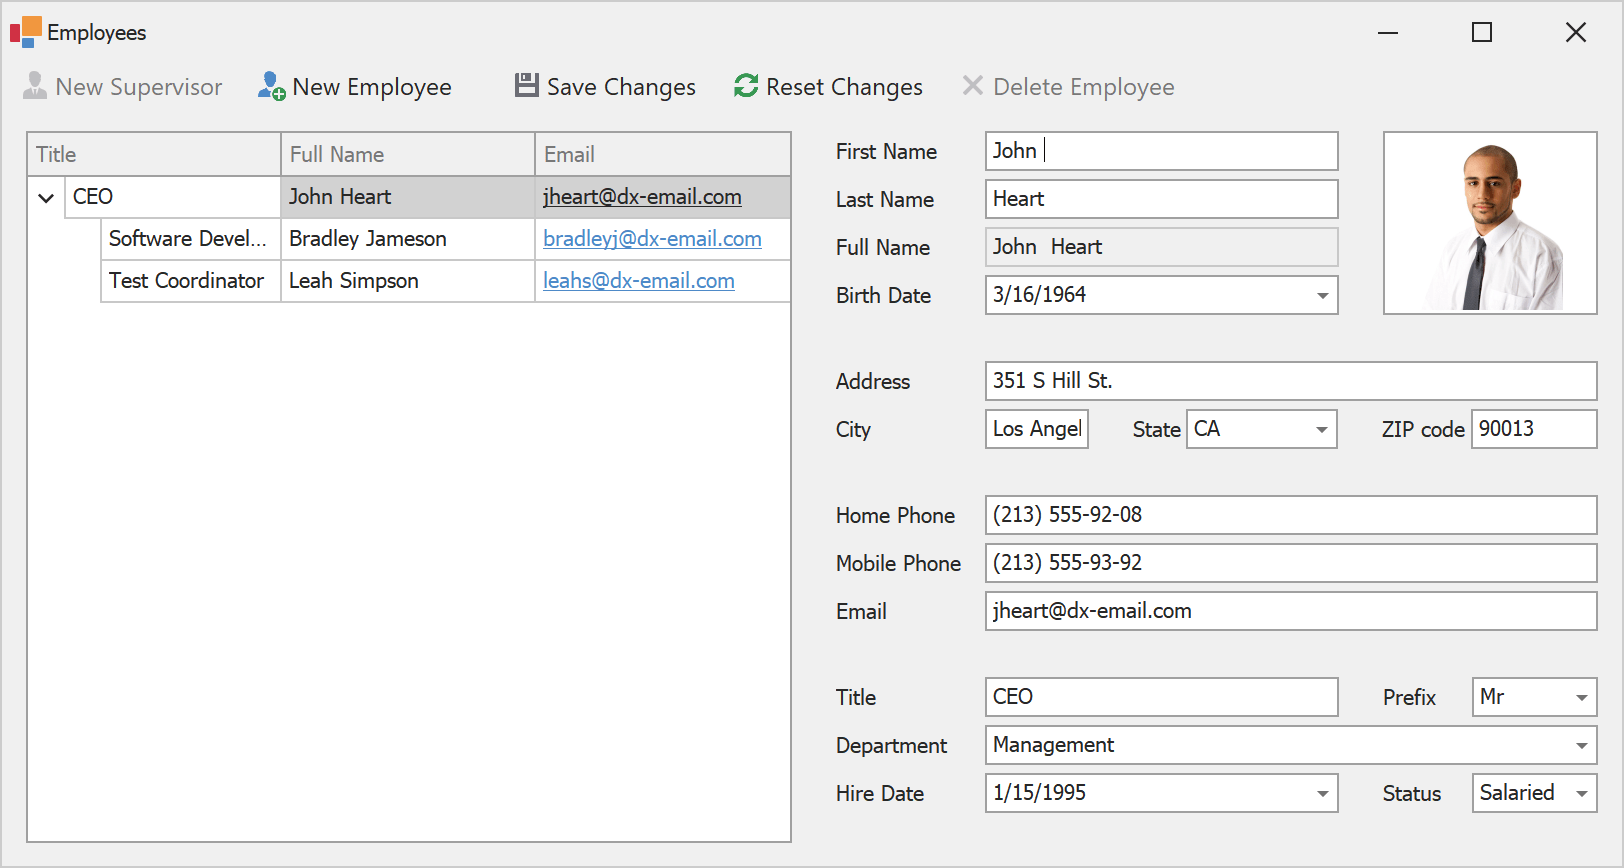Open the Prefix dropdown showing Mr
Image resolution: width=1624 pixels, height=868 pixels.
click(1581, 697)
